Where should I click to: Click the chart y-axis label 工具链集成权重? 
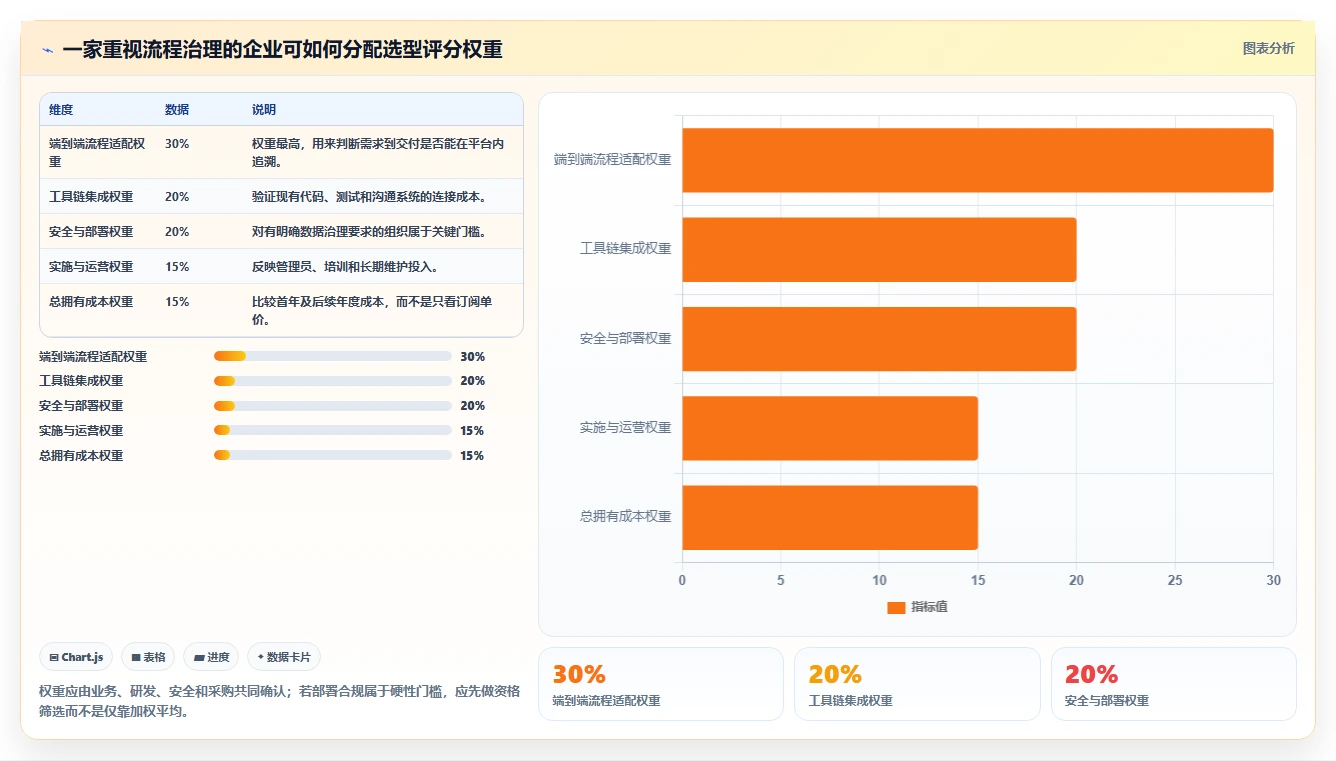tap(626, 248)
